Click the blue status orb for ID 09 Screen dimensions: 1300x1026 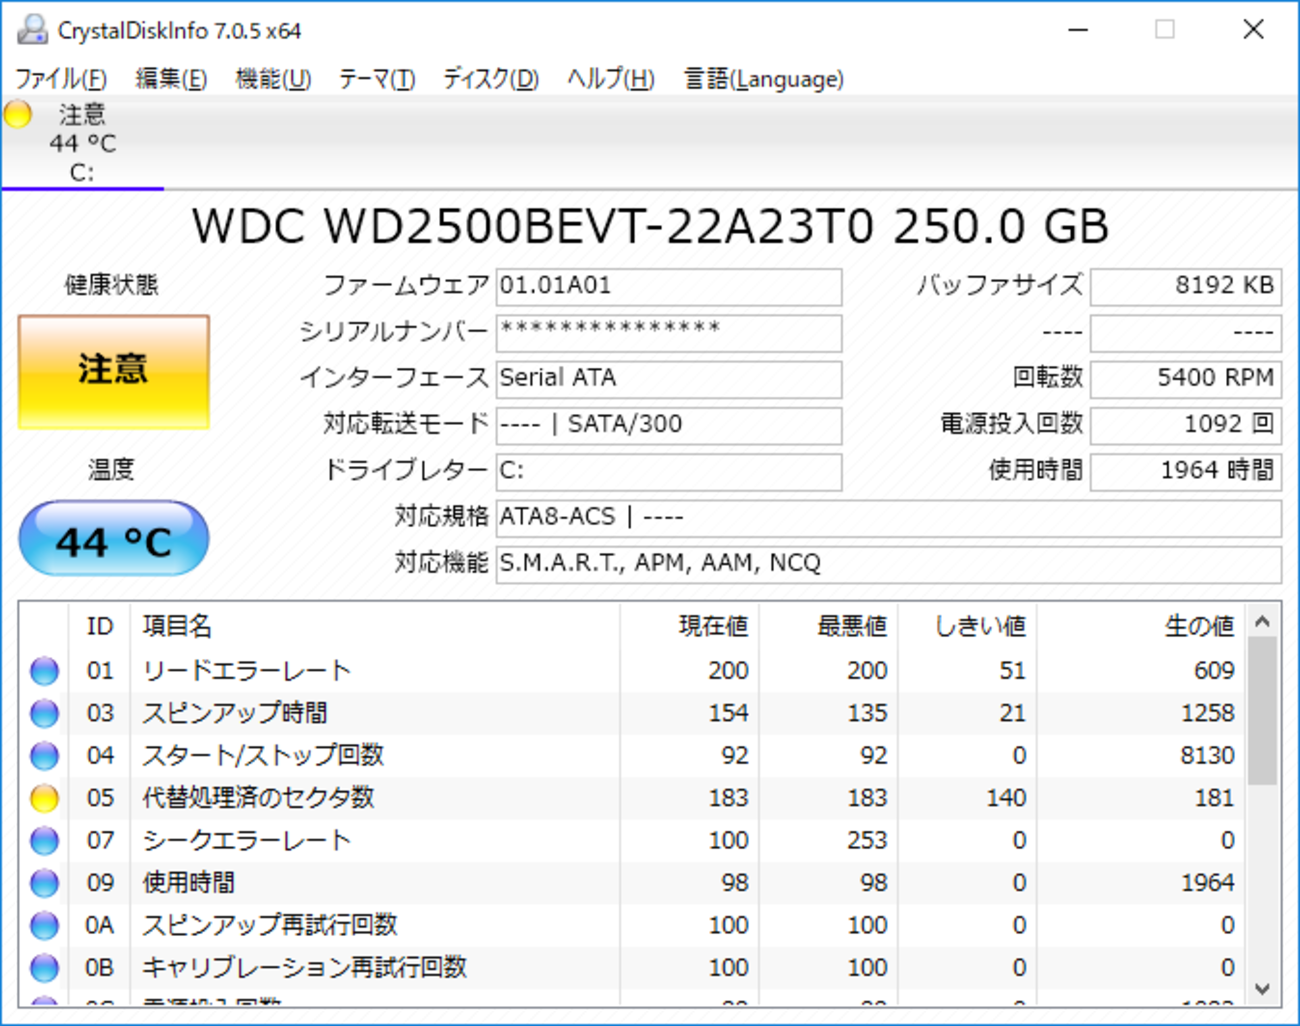coord(44,883)
